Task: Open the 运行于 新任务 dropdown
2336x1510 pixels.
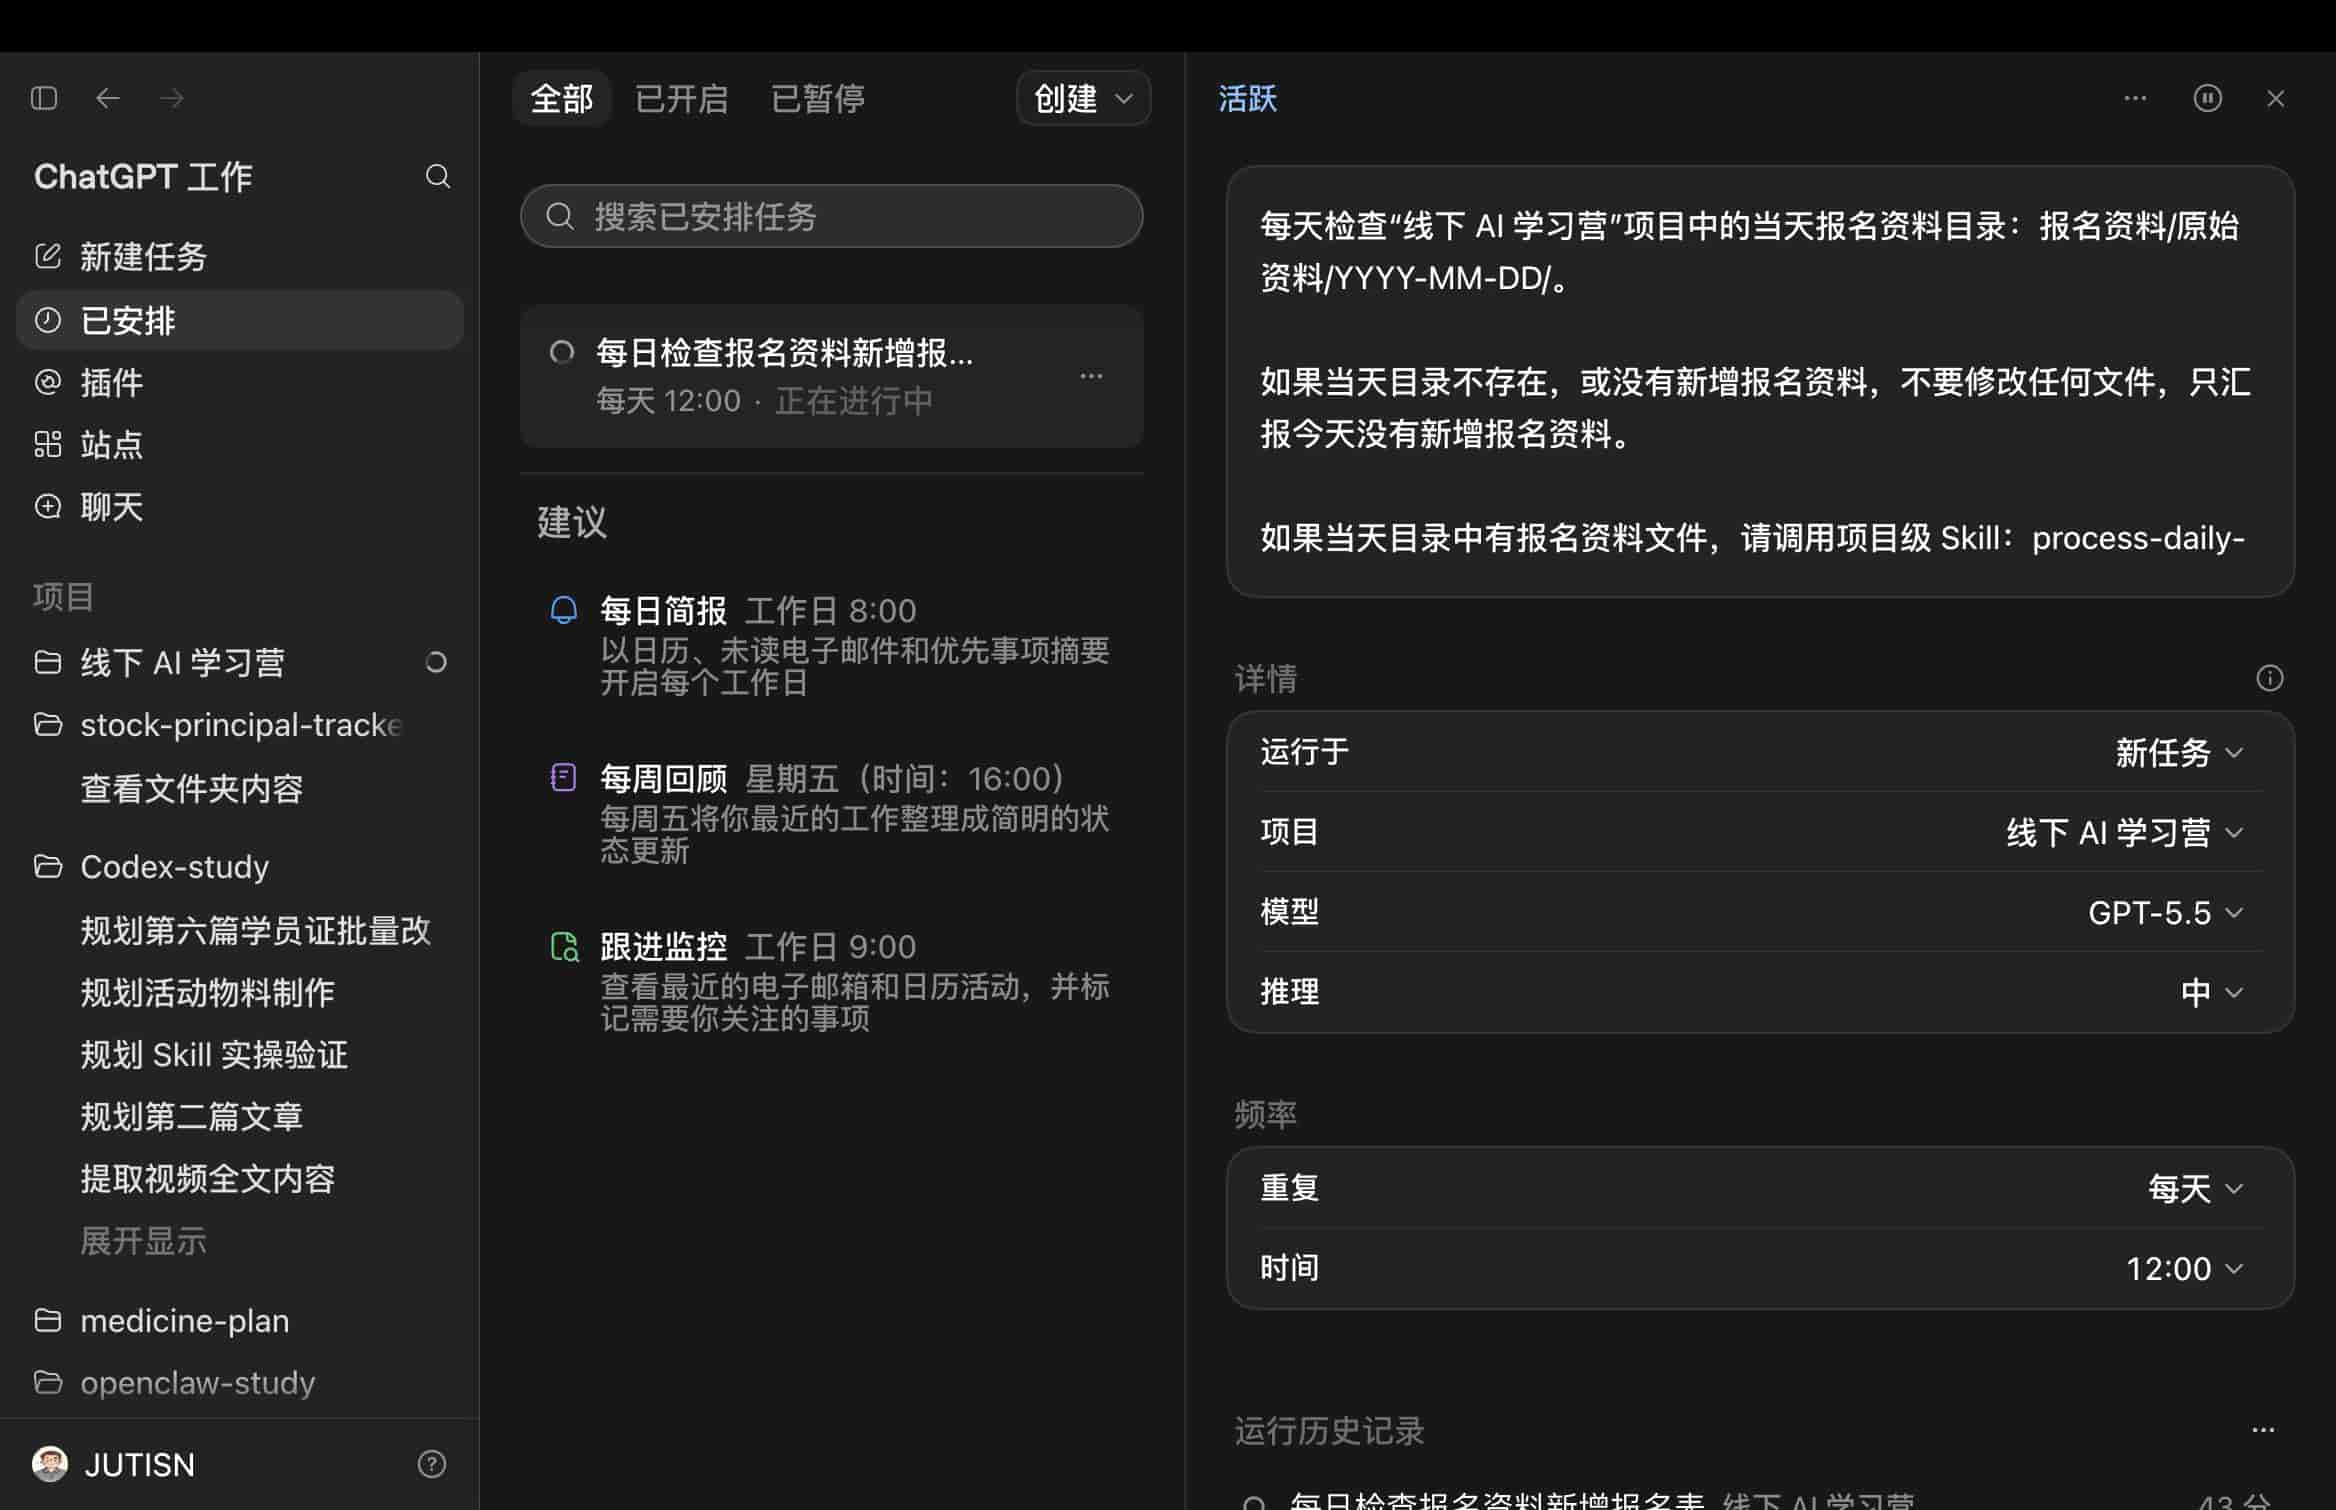Action: pos(2178,752)
